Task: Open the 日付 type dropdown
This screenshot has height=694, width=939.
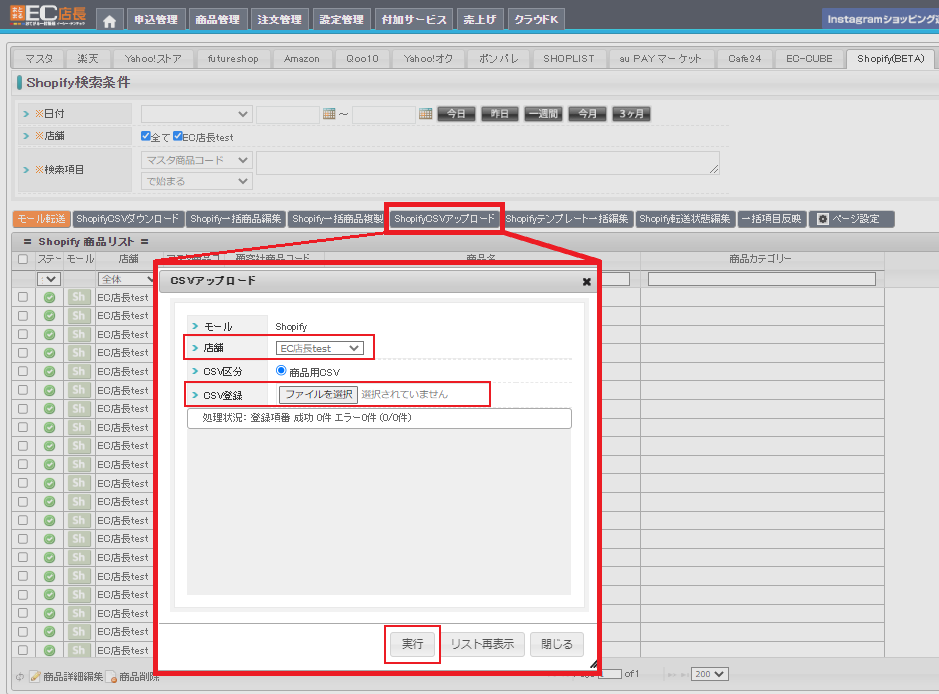Action: click(x=196, y=114)
